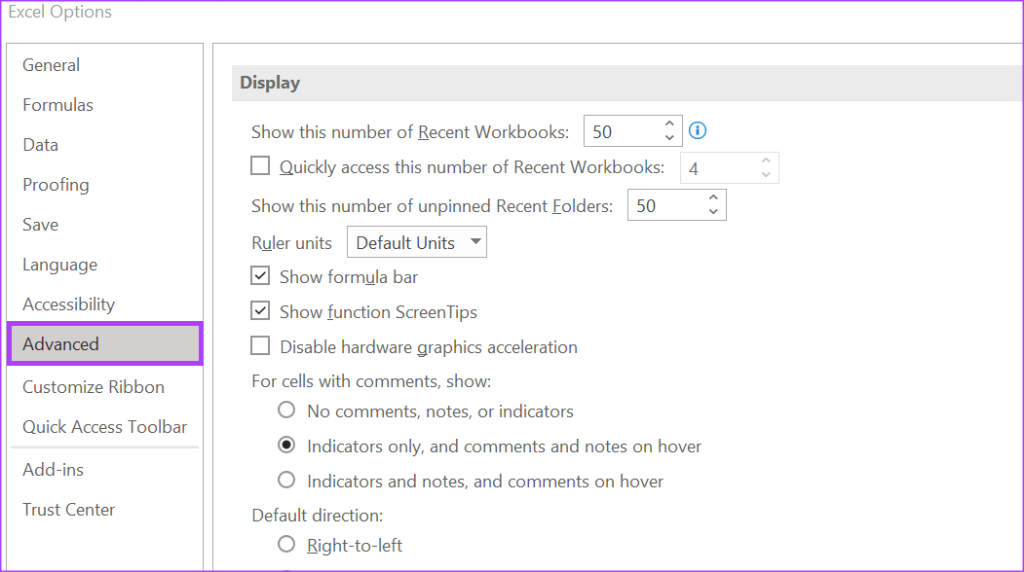
Task: Select No comments, notes, or indicators
Action: 286,410
